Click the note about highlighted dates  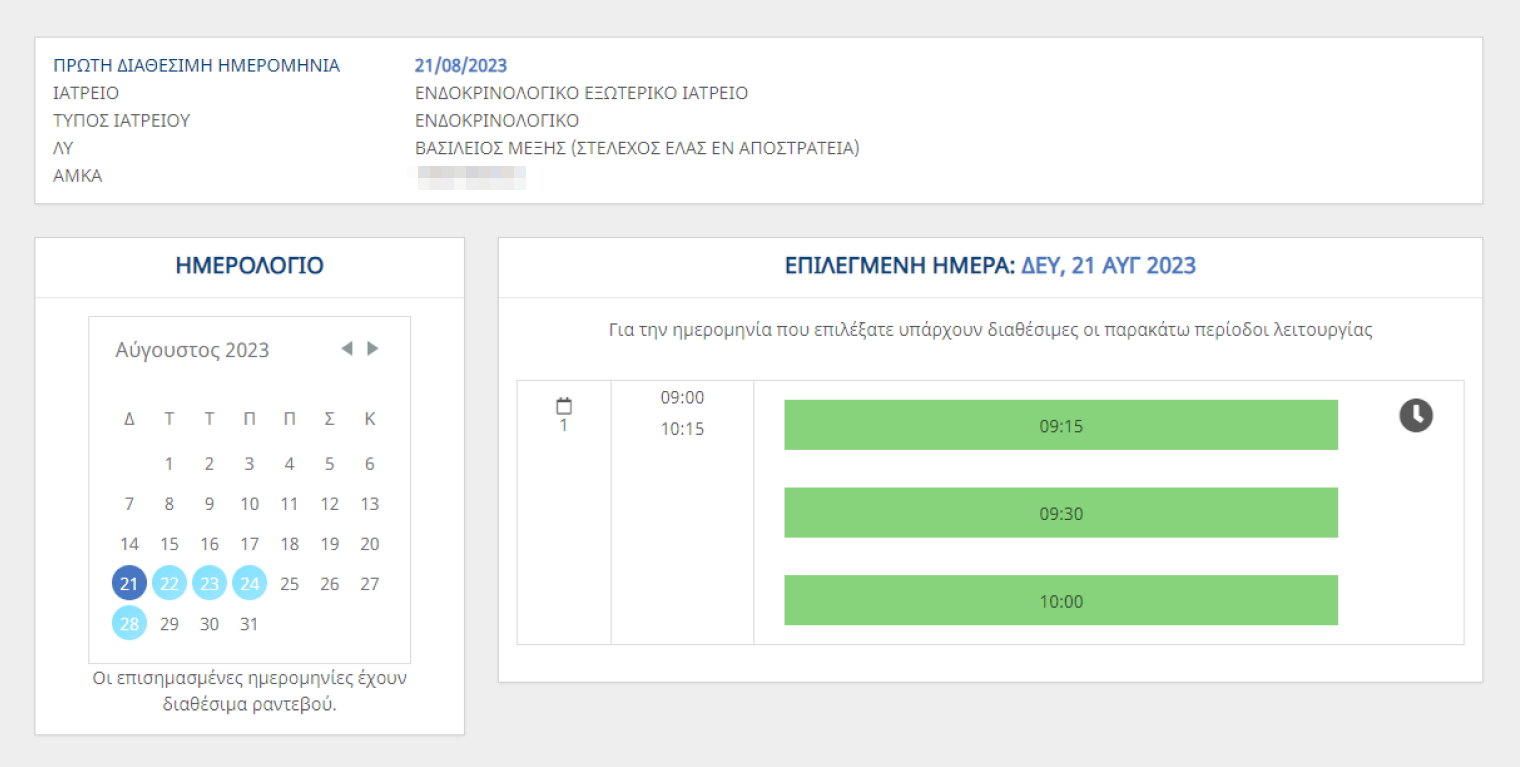(x=249, y=690)
